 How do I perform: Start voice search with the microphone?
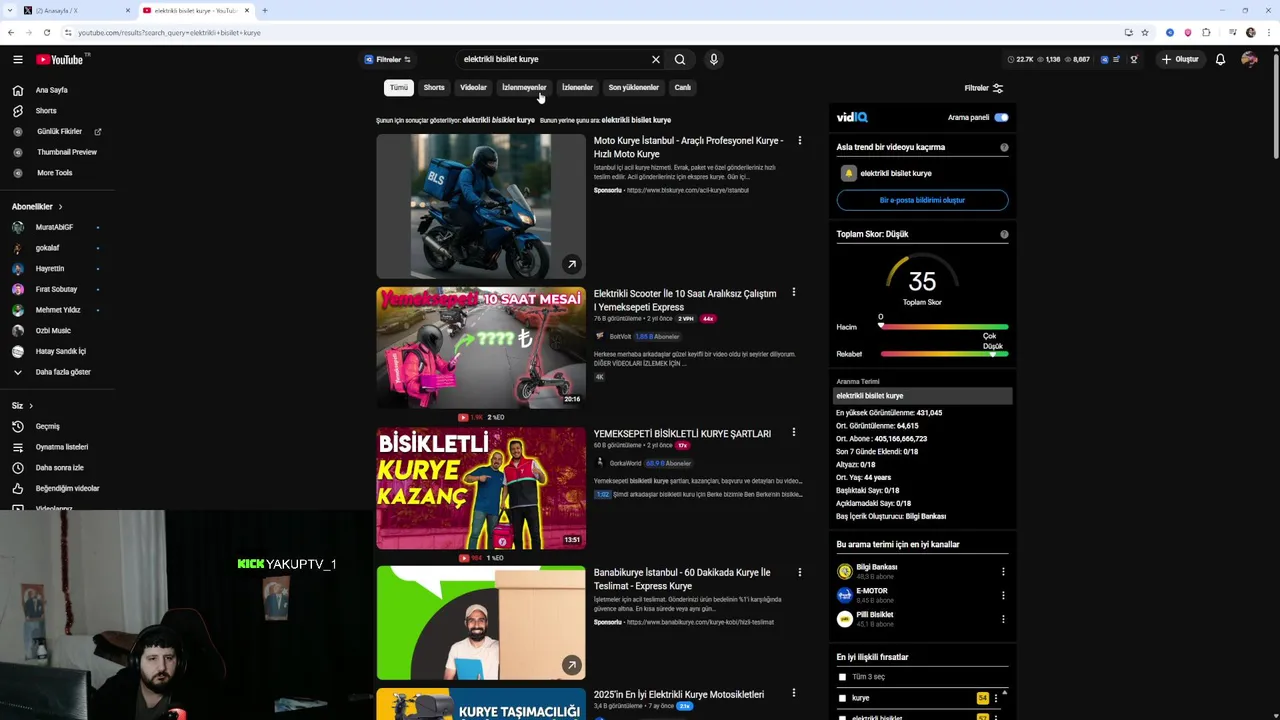point(713,59)
